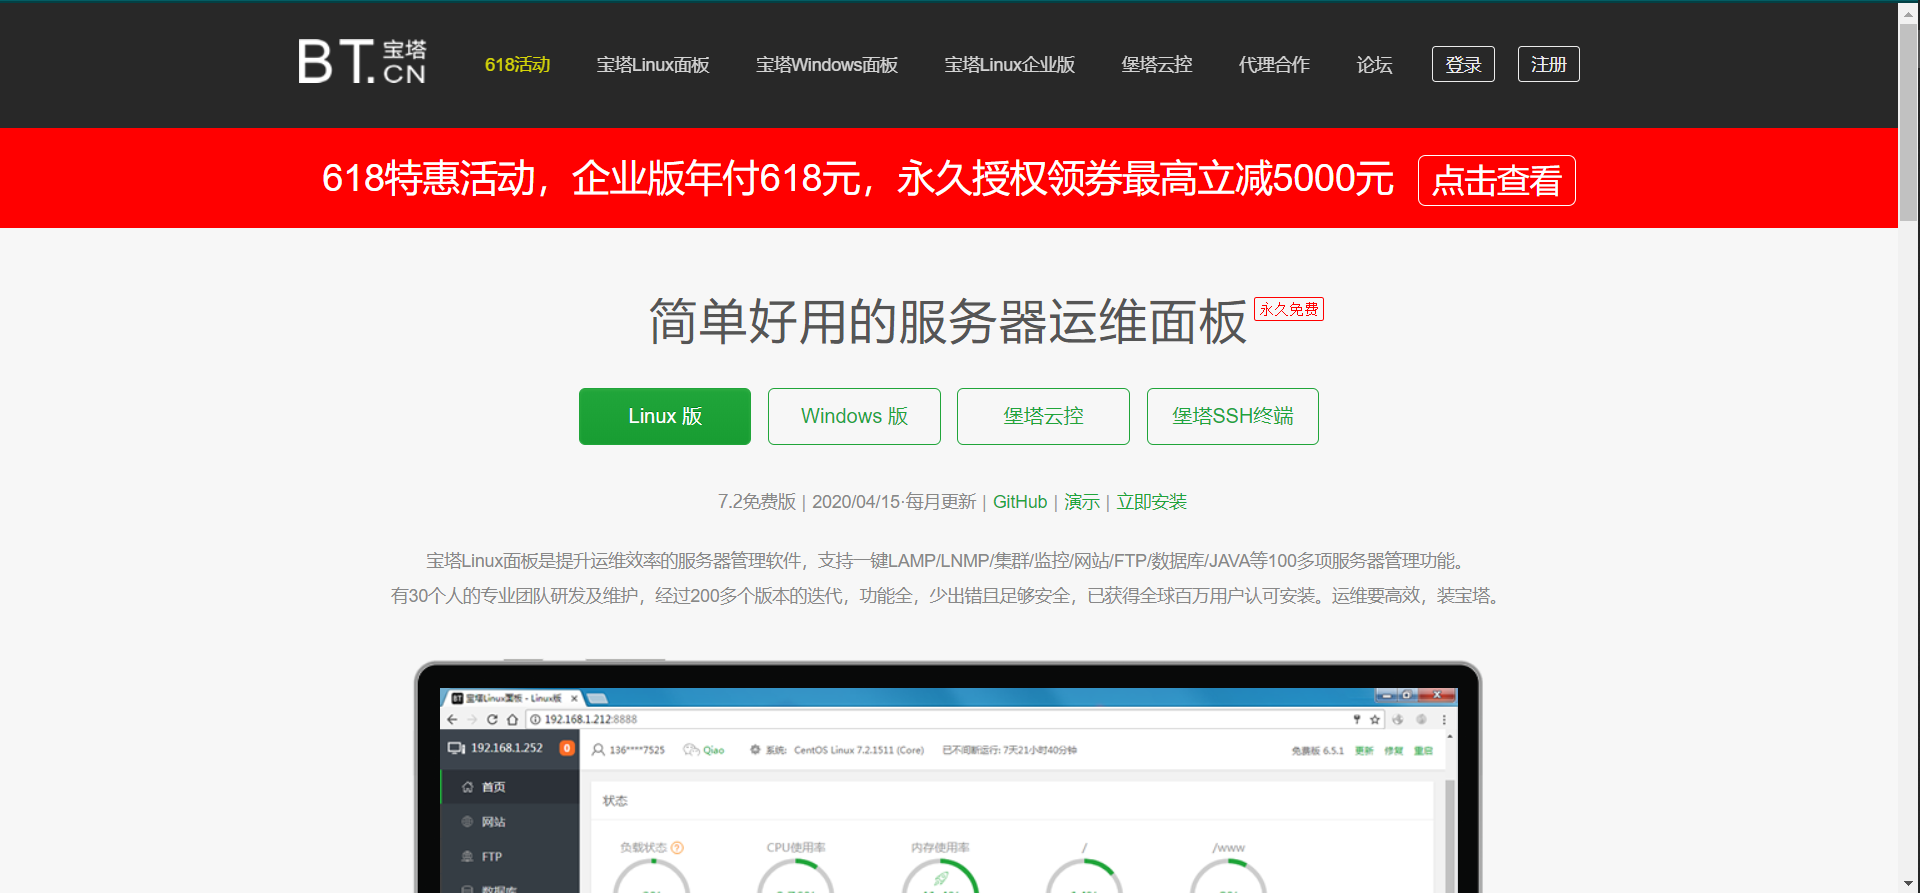The height and width of the screenshot is (893, 1920).
Task: Select the 堡塔云控 tab button
Action: [1043, 416]
